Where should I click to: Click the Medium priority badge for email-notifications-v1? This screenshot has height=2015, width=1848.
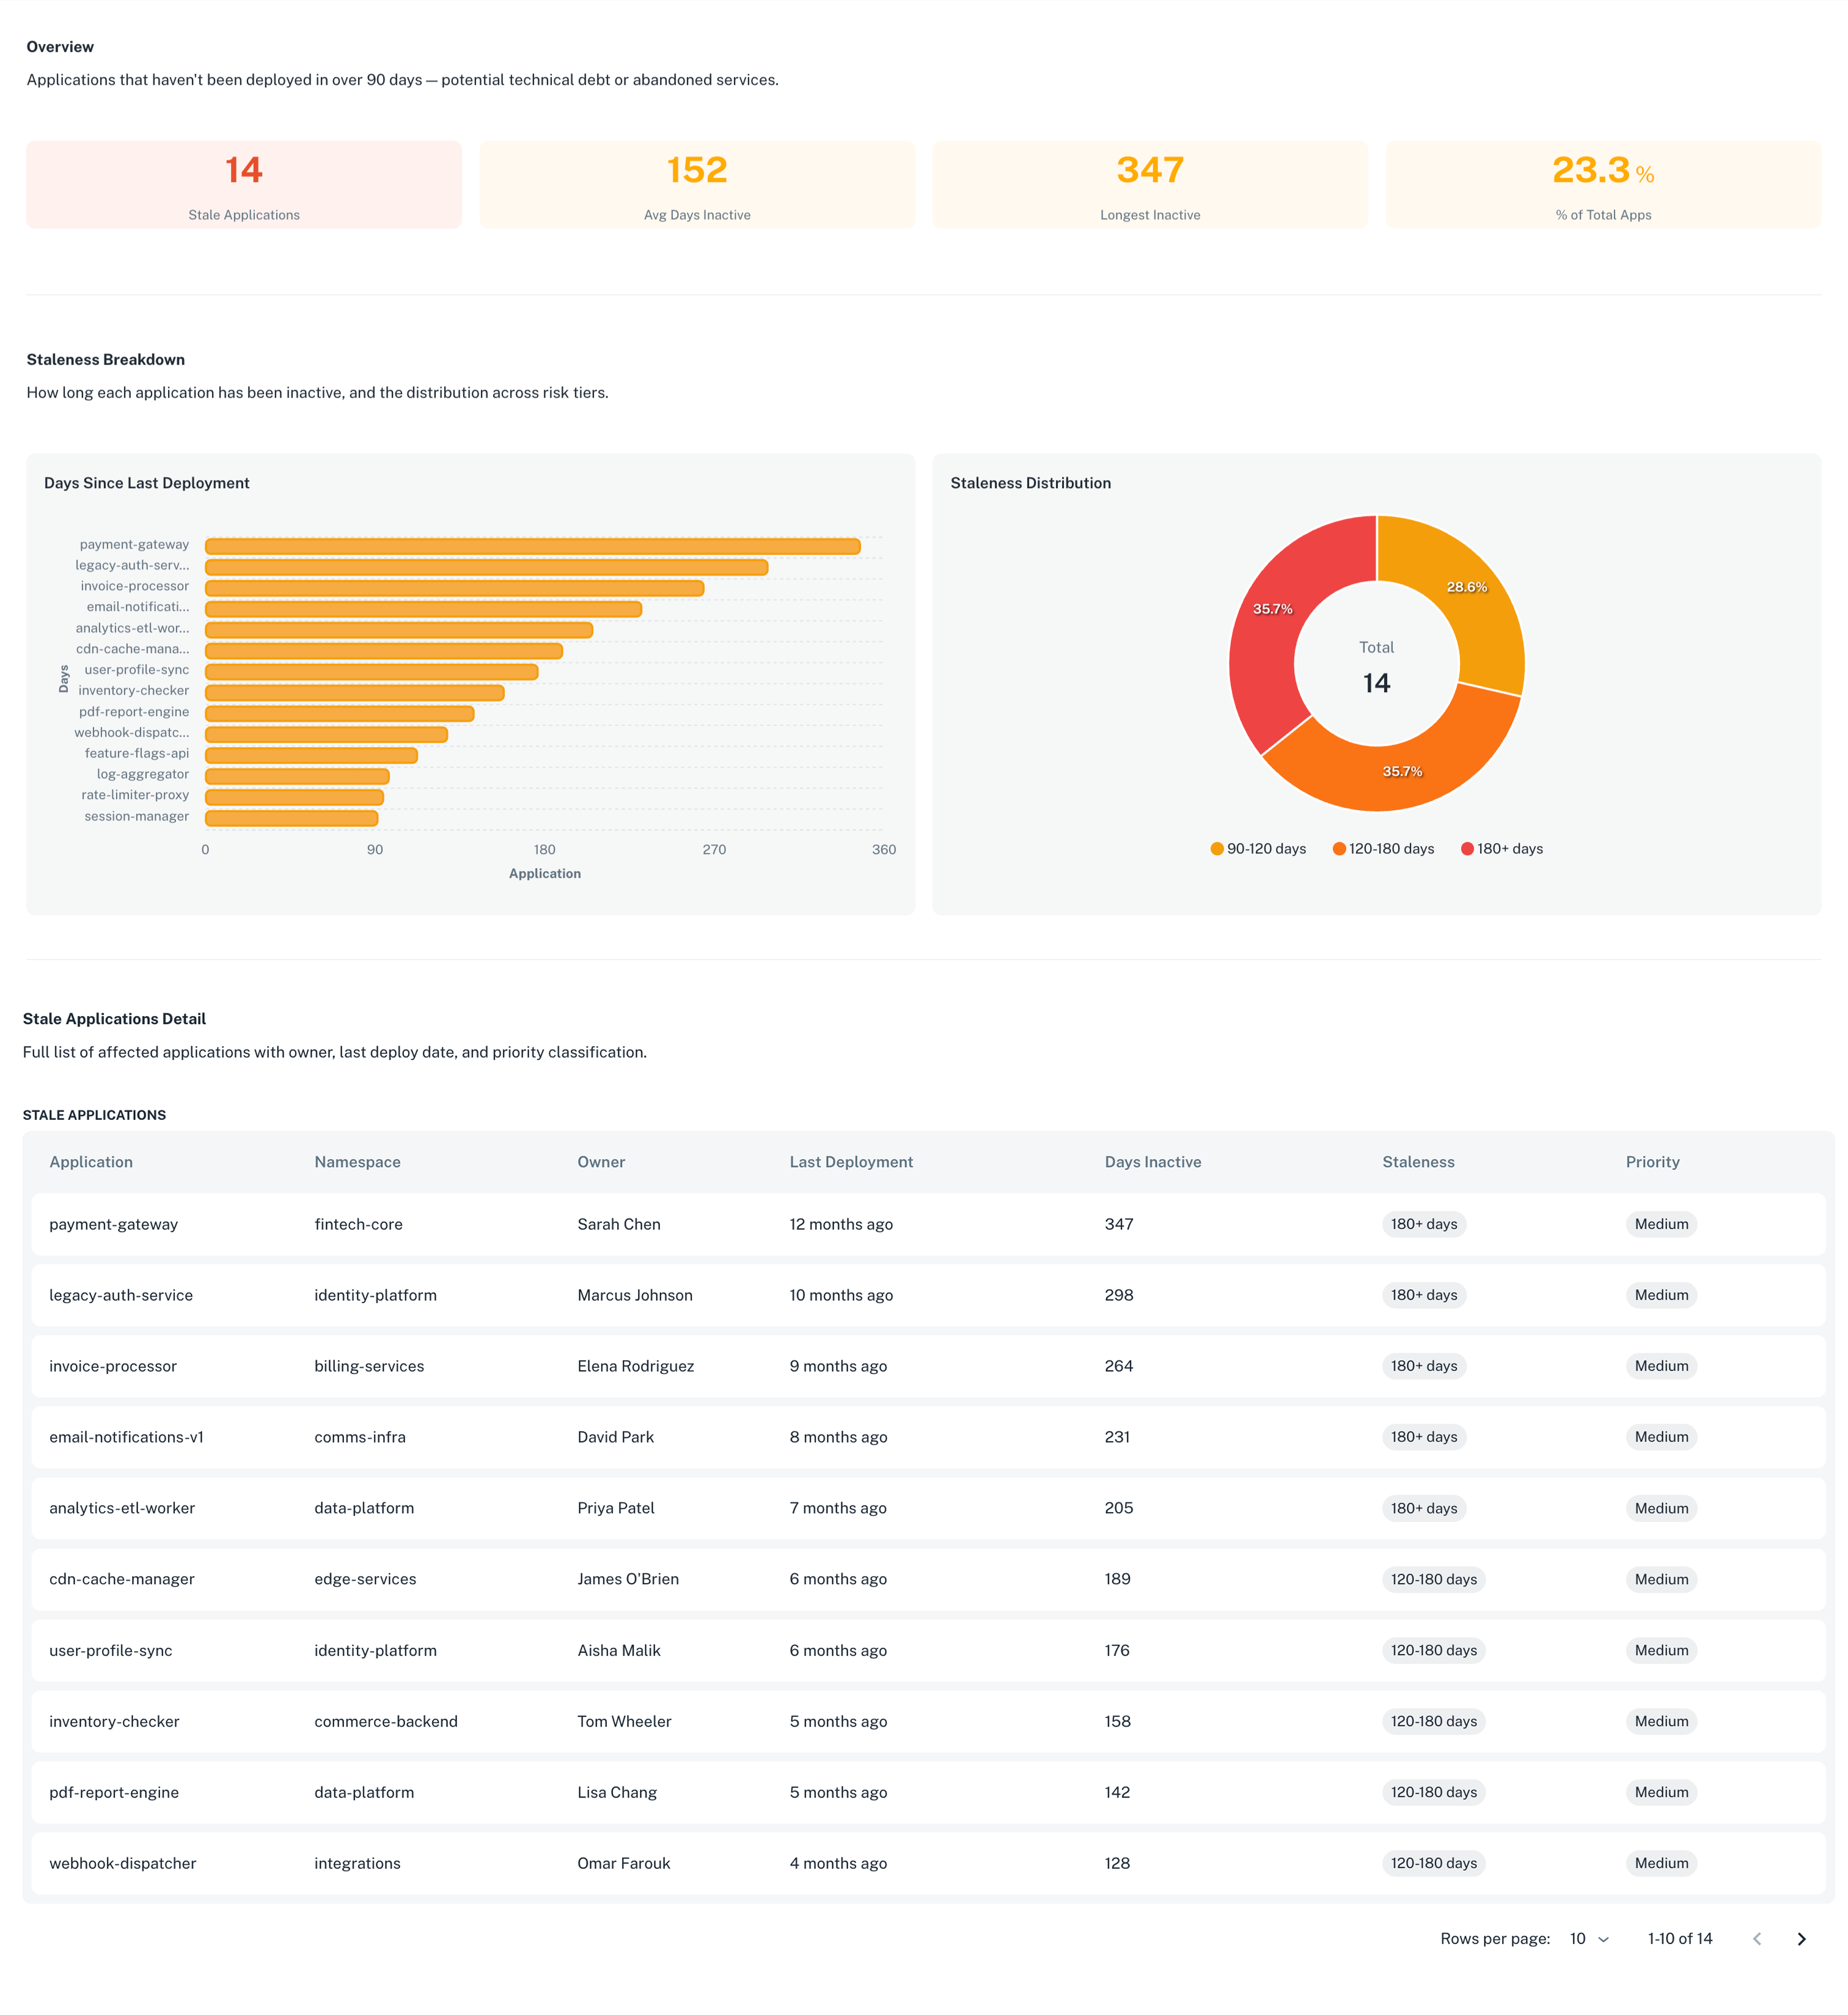pos(1661,1437)
